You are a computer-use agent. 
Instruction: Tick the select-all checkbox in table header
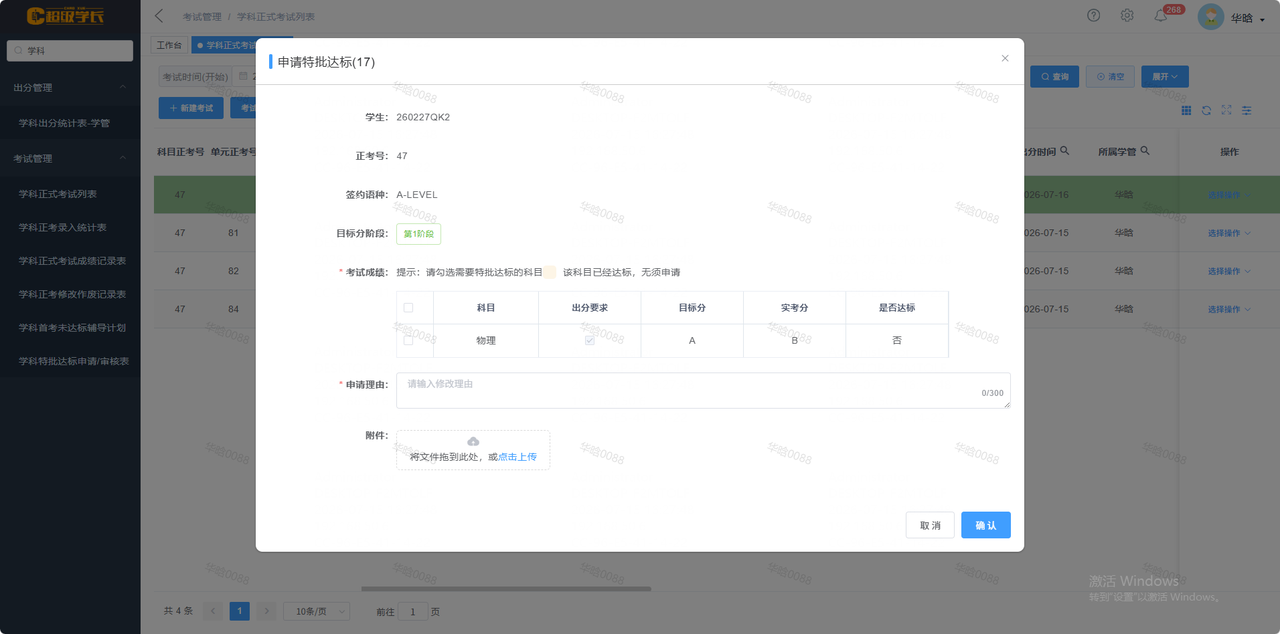click(x=408, y=307)
